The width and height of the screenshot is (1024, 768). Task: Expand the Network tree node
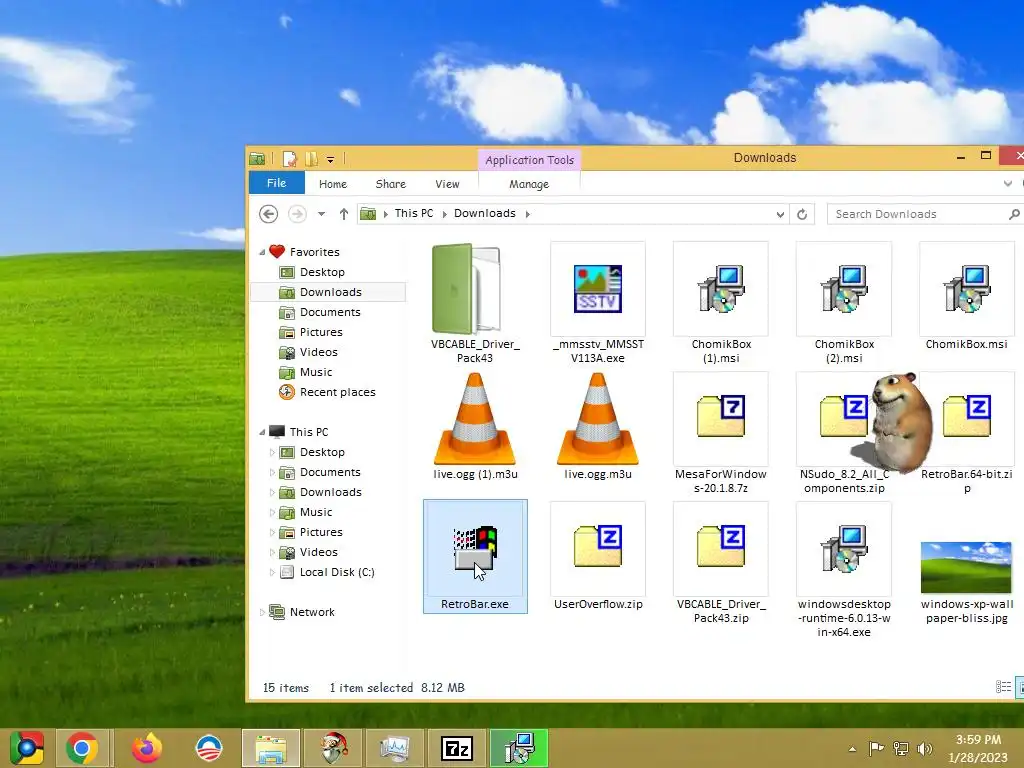[262, 612]
